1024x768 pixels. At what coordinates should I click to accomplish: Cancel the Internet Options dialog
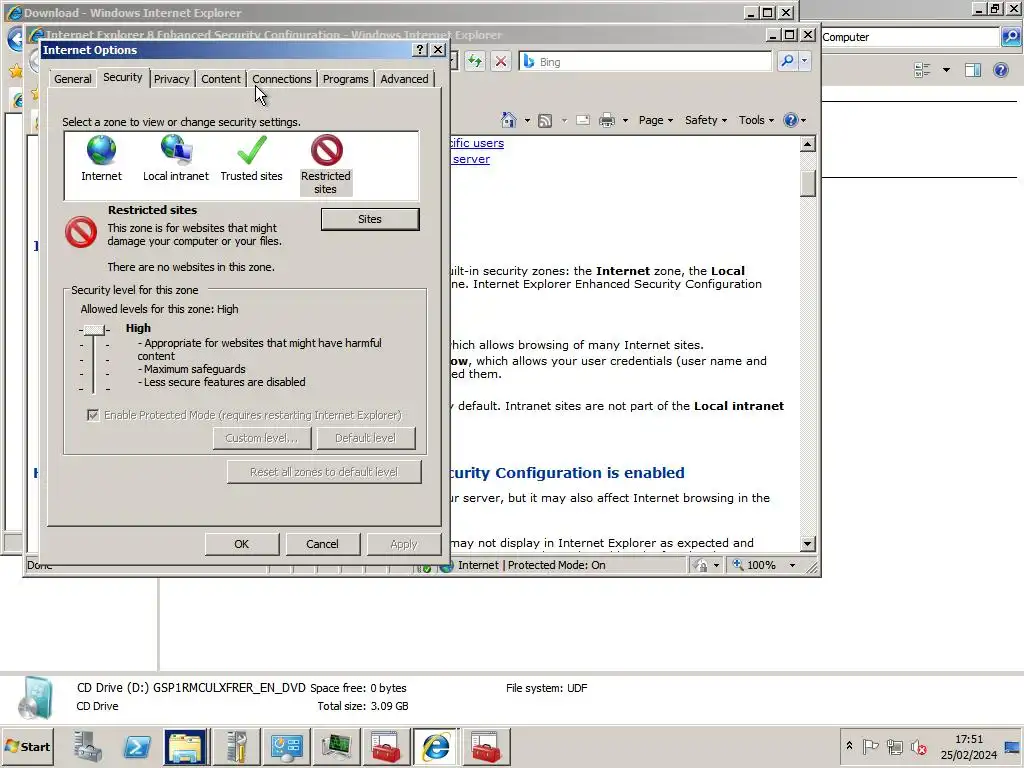click(322, 544)
